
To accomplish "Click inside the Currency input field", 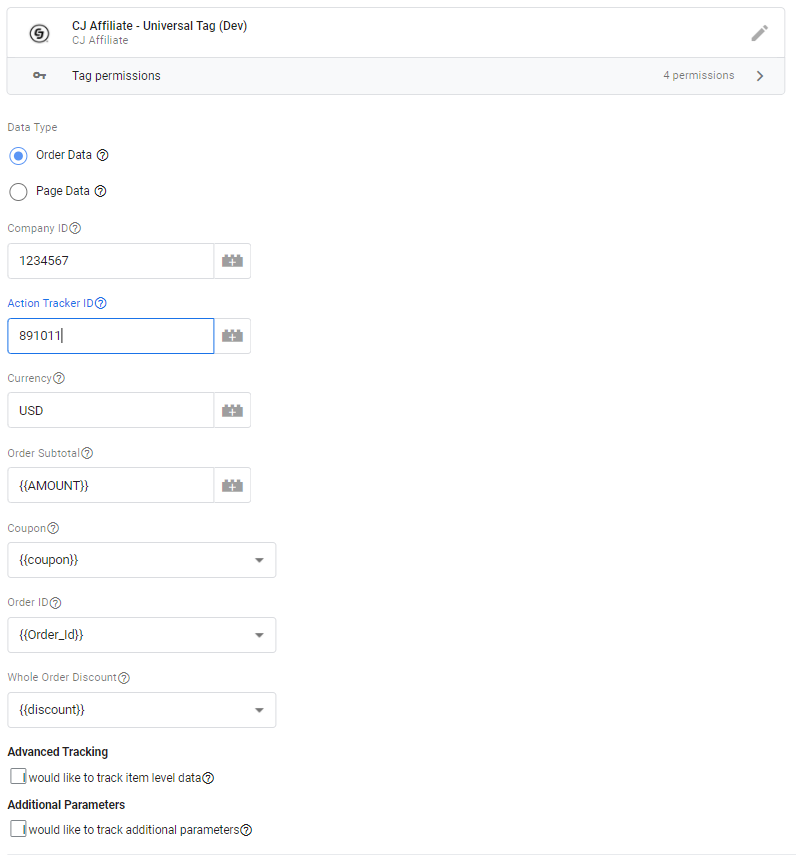I will (x=110, y=410).
